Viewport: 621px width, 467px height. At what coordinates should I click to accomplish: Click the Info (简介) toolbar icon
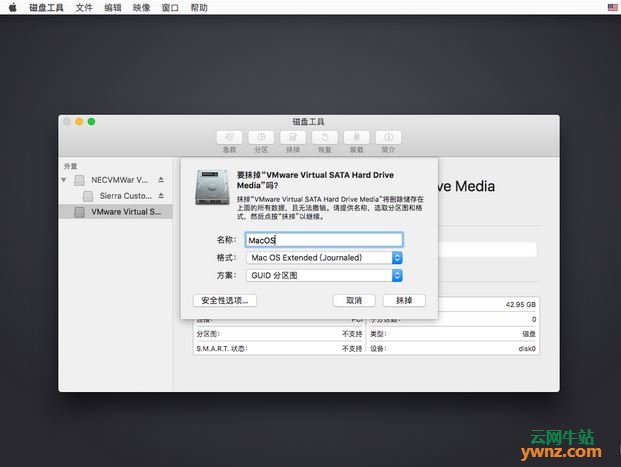coord(387,137)
